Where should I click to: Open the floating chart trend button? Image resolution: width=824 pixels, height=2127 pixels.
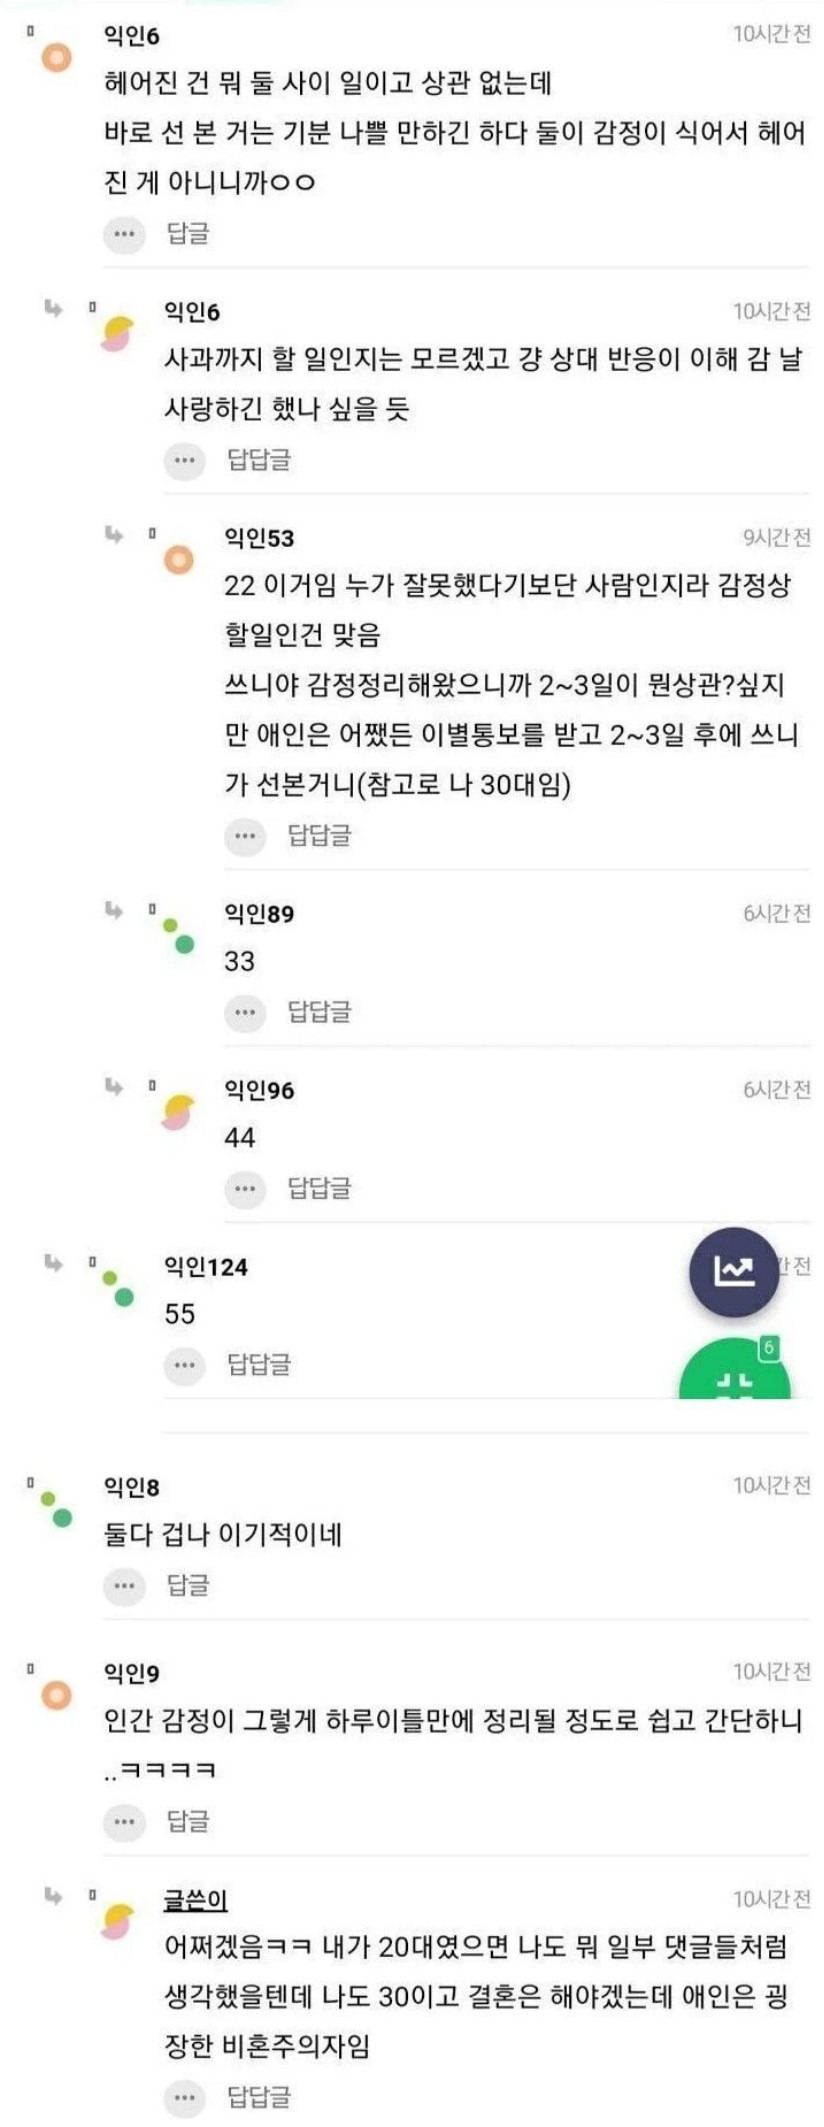click(x=733, y=1271)
